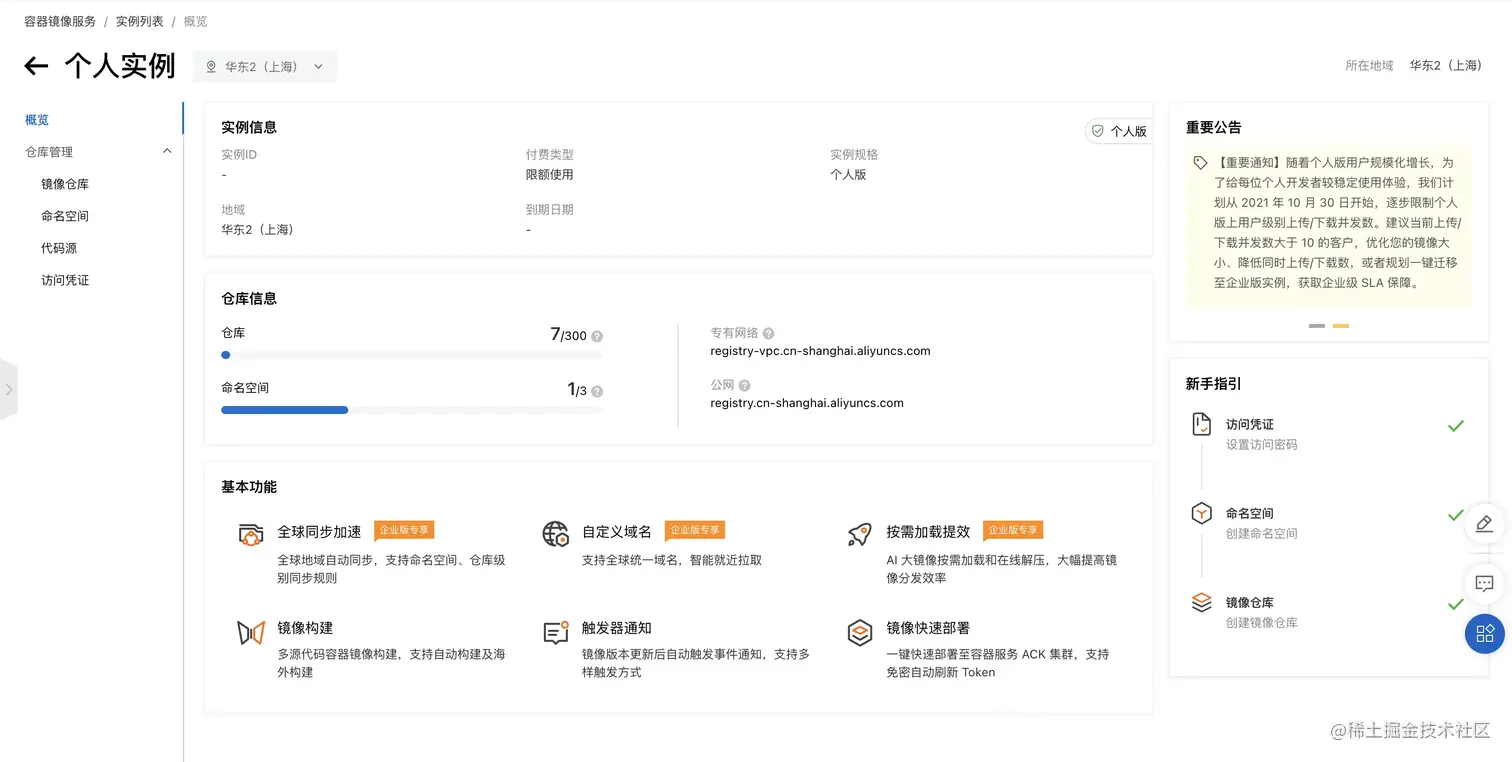Open 访问凭证 in 新手指引
This screenshot has width=1512, height=762.
(x=1250, y=425)
